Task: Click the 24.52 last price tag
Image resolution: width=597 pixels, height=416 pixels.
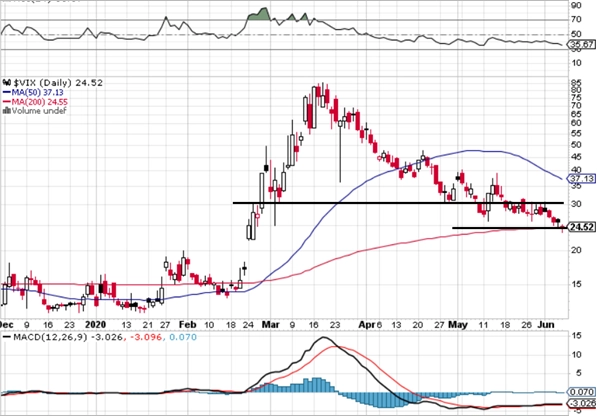Action: click(x=581, y=227)
